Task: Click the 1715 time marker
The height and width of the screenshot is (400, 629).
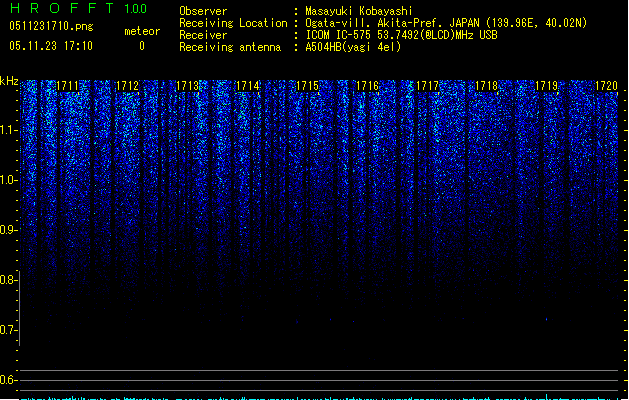Action: tap(307, 86)
